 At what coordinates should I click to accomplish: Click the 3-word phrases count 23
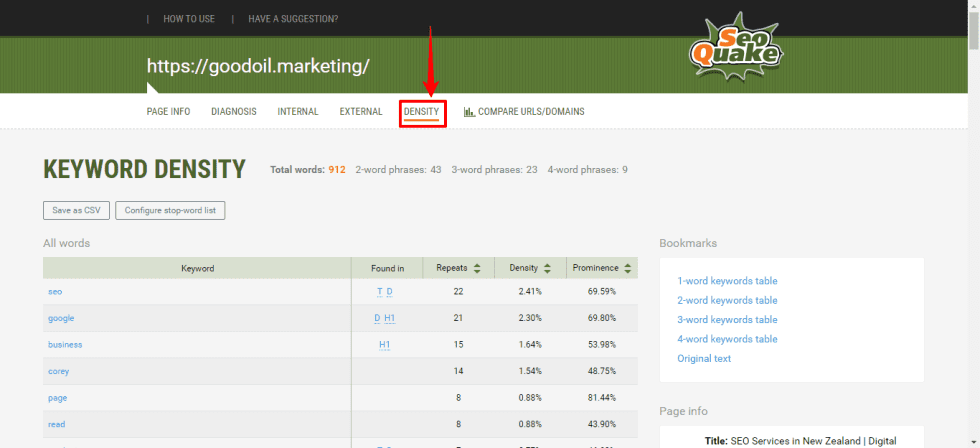click(532, 169)
